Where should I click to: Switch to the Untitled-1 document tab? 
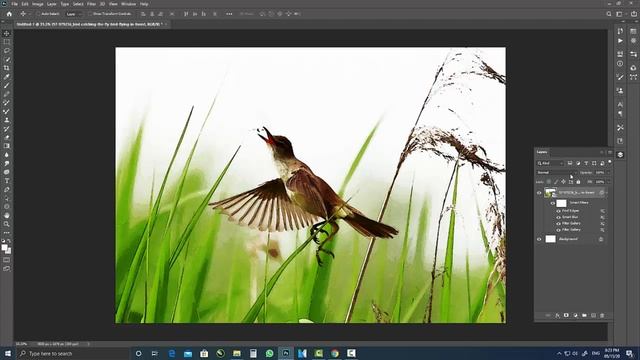click(x=89, y=24)
